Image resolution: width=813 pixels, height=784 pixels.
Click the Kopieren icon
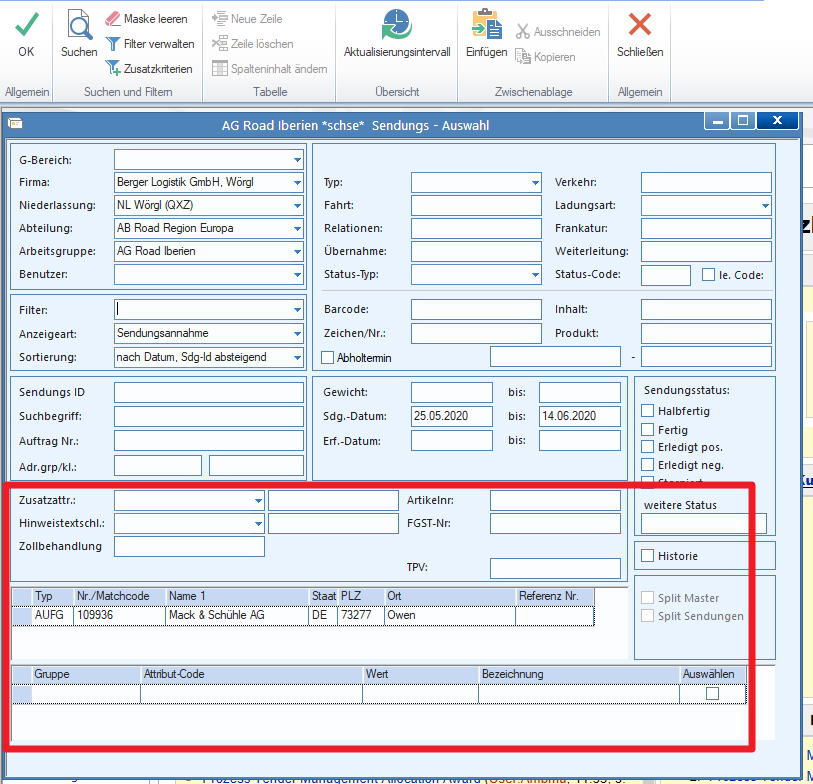pos(523,56)
